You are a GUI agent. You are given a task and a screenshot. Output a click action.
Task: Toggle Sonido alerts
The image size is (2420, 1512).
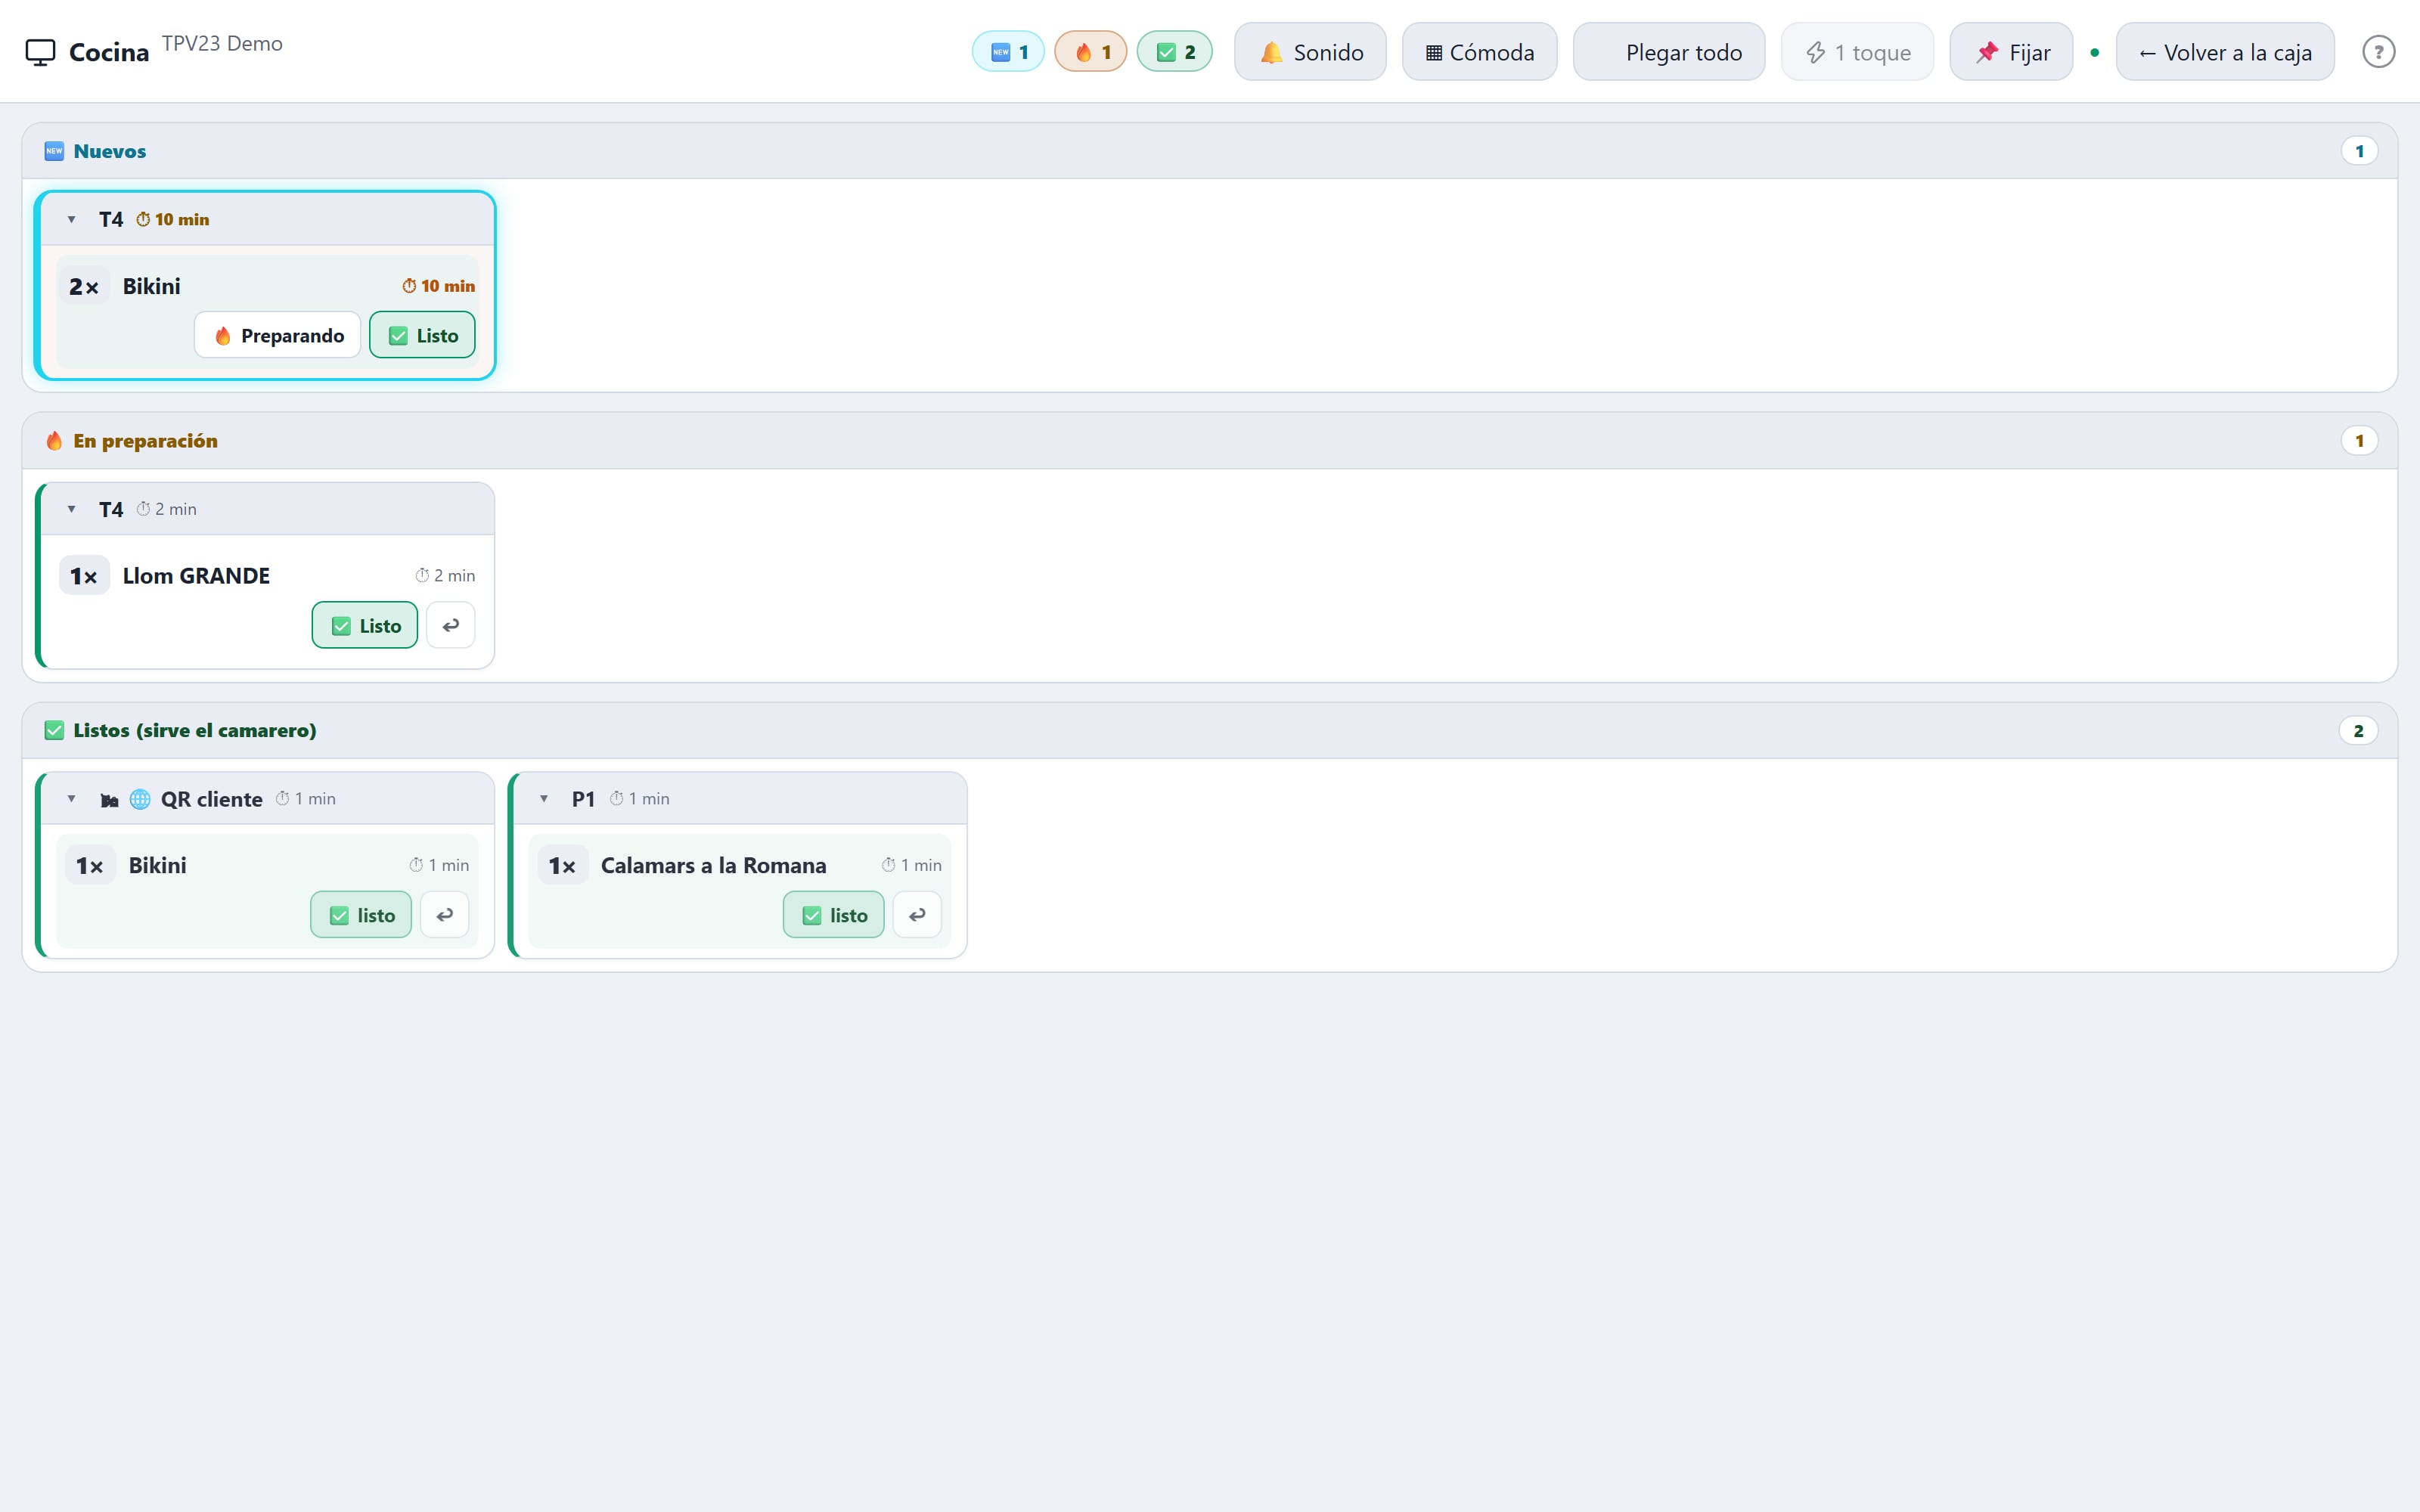coord(1310,52)
